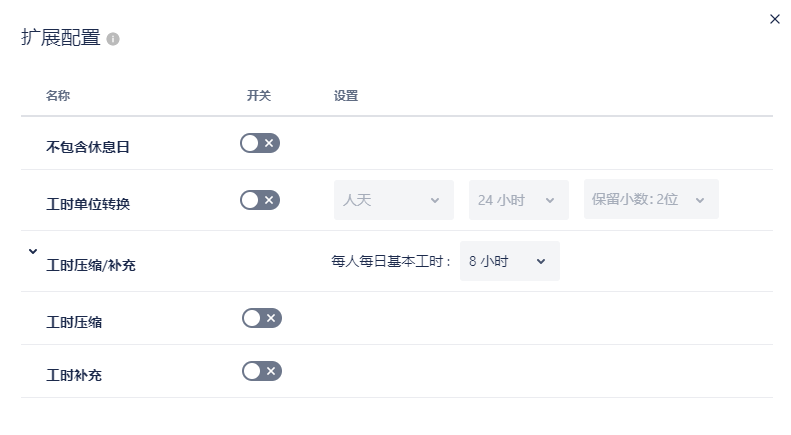Open the 人天 unit dropdown
This screenshot has height=435, width=791.
coord(393,200)
